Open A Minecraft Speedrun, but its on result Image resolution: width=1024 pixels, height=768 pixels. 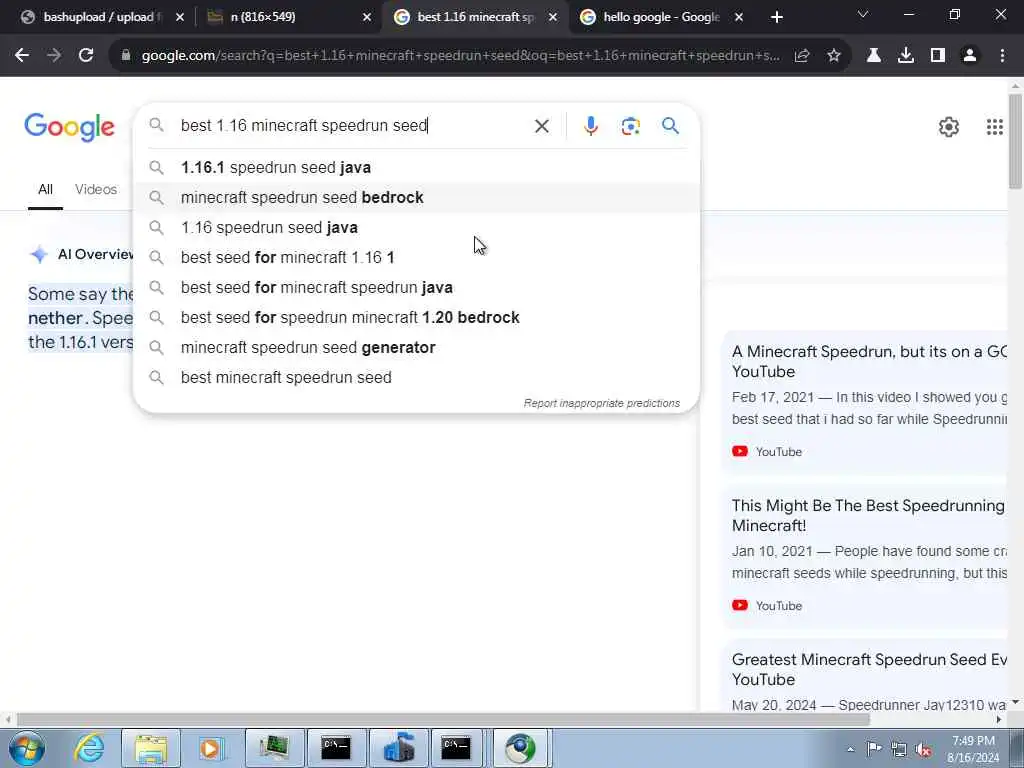pyautogui.click(x=869, y=361)
